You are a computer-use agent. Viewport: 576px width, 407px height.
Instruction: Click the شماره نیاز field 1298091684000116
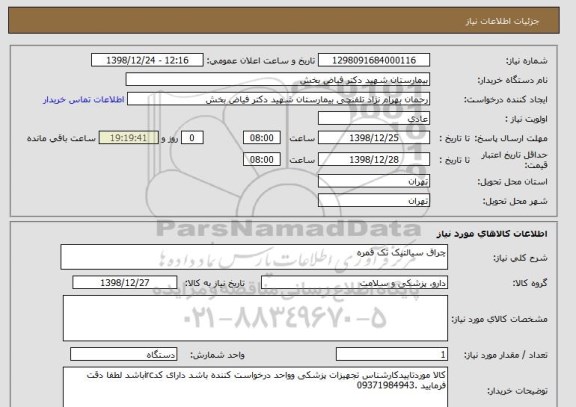coord(374,60)
